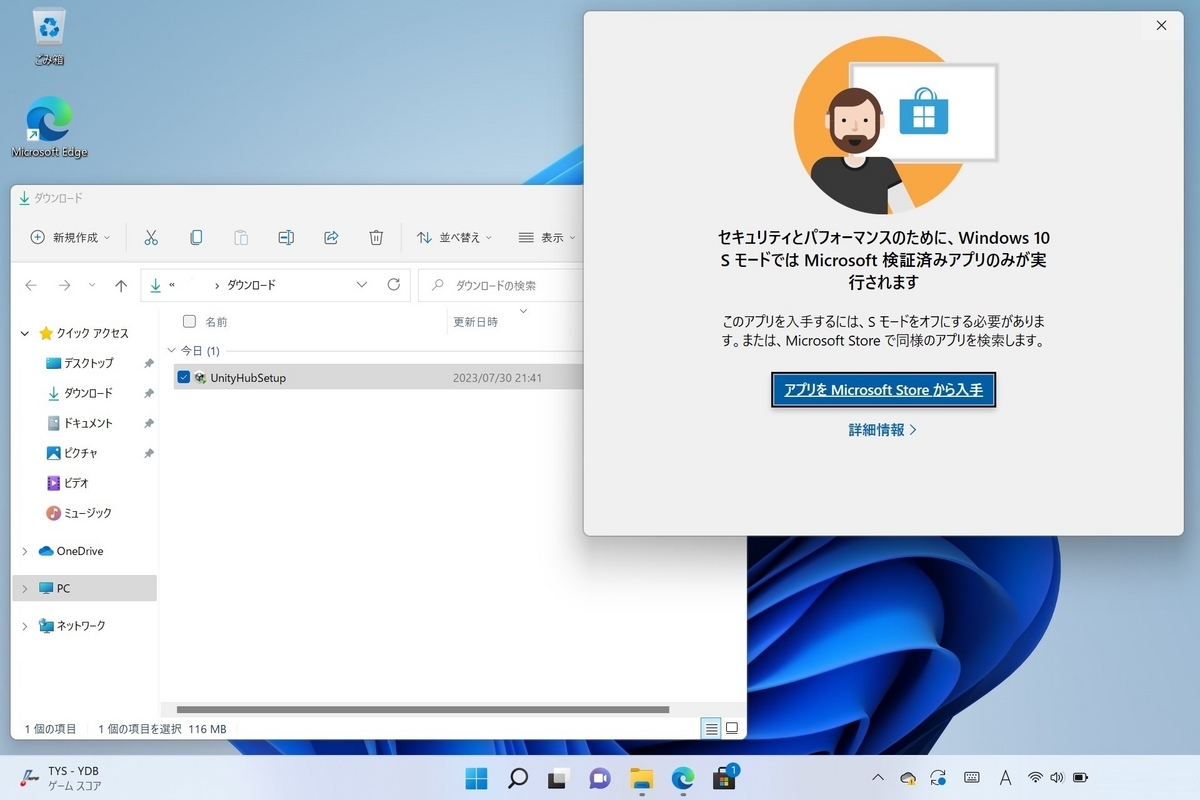Switch to details view icon in status bar
The height and width of the screenshot is (800, 1200).
[711, 729]
